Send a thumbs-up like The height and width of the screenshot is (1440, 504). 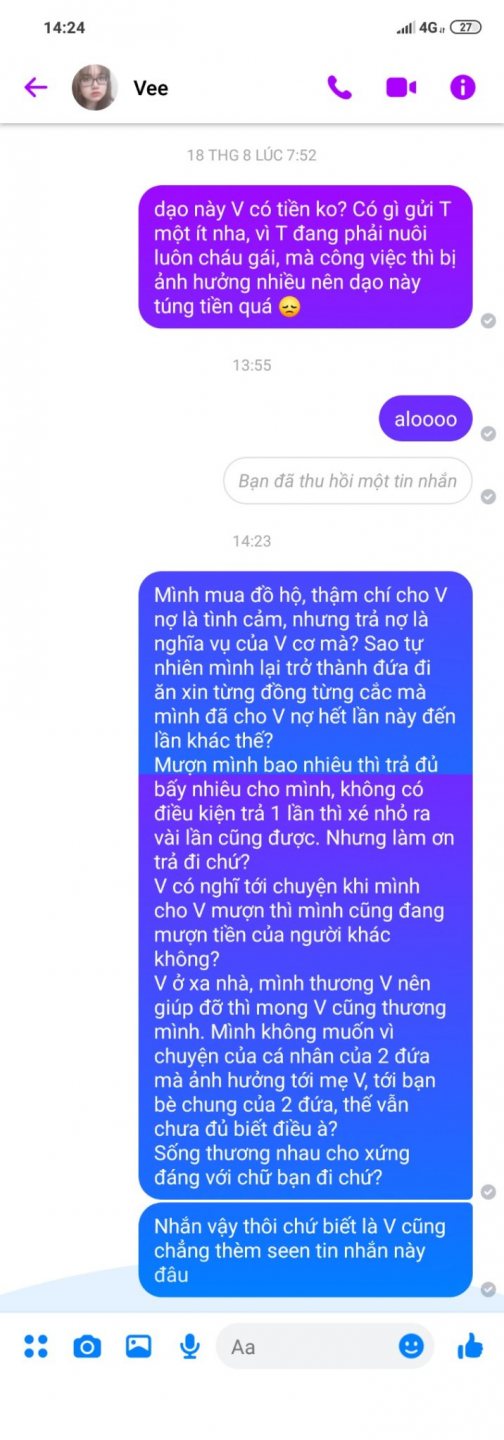(470, 1346)
